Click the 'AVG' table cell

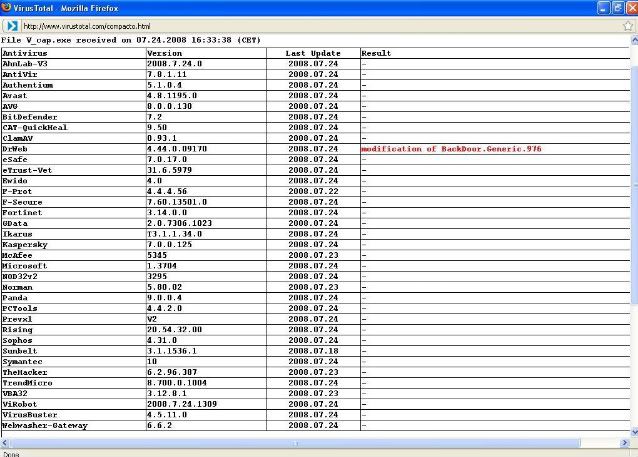coord(74,106)
